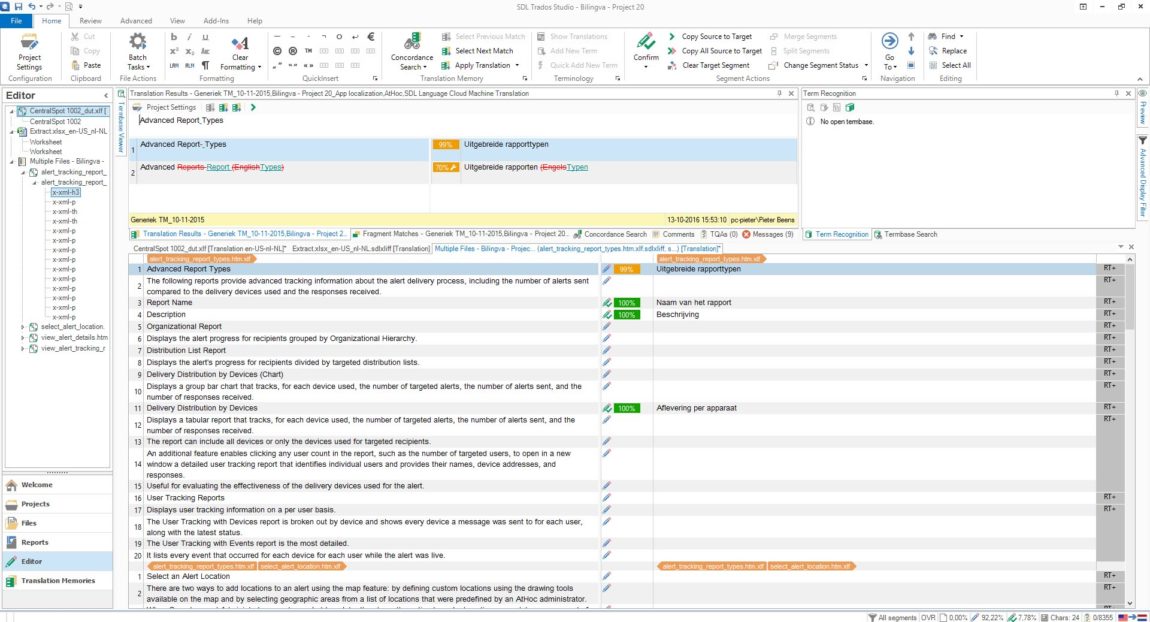The height and width of the screenshot is (622, 1150).
Task: Undo with the quick access toolbar arrow
Action: [x=32, y=7]
